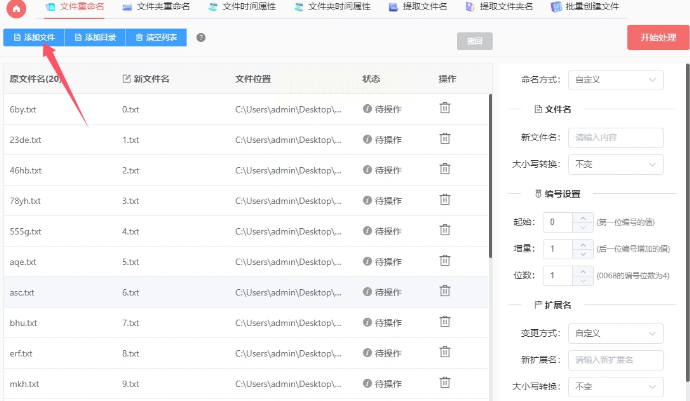
Task: Open 大小写转换 dropdown under 扩展名
Action: coord(616,386)
